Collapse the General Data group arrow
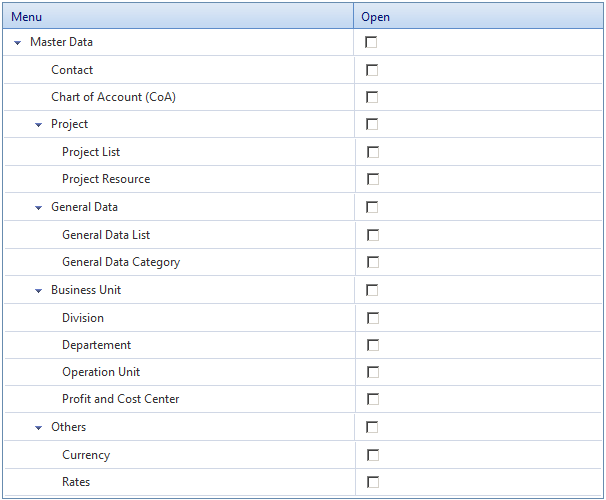 (38, 208)
